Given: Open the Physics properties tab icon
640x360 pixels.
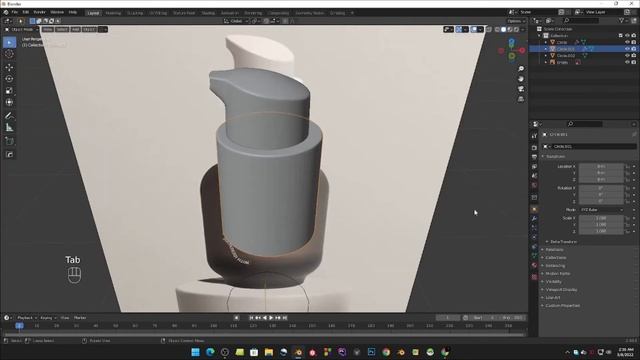Looking at the screenshot, I should pyautogui.click(x=534, y=237).
